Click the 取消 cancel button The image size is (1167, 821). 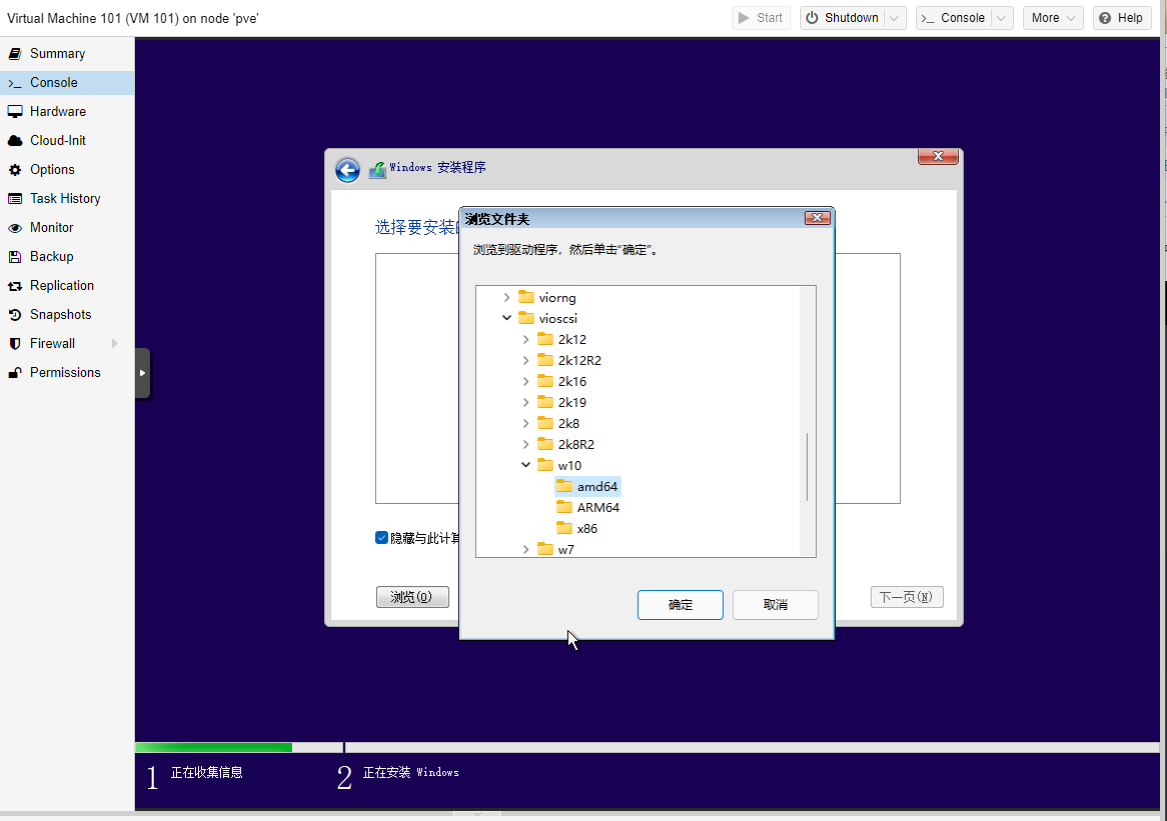(x=776, y=604)
